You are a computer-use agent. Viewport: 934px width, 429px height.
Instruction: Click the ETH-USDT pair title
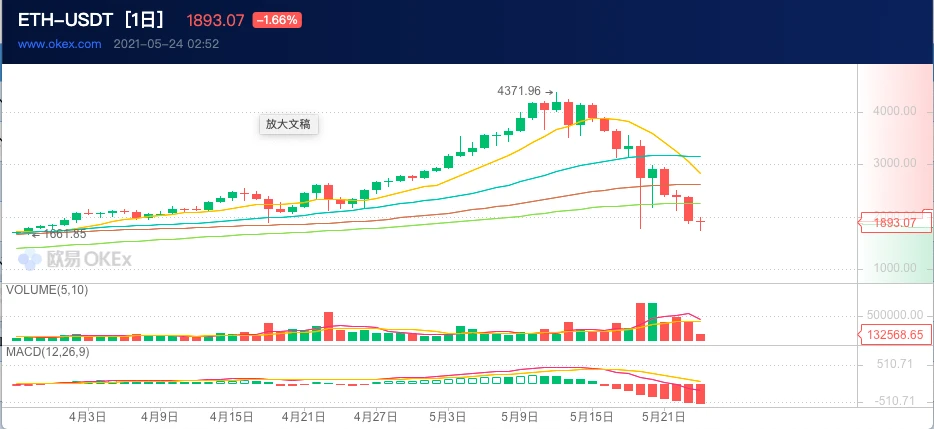point(64,20)
